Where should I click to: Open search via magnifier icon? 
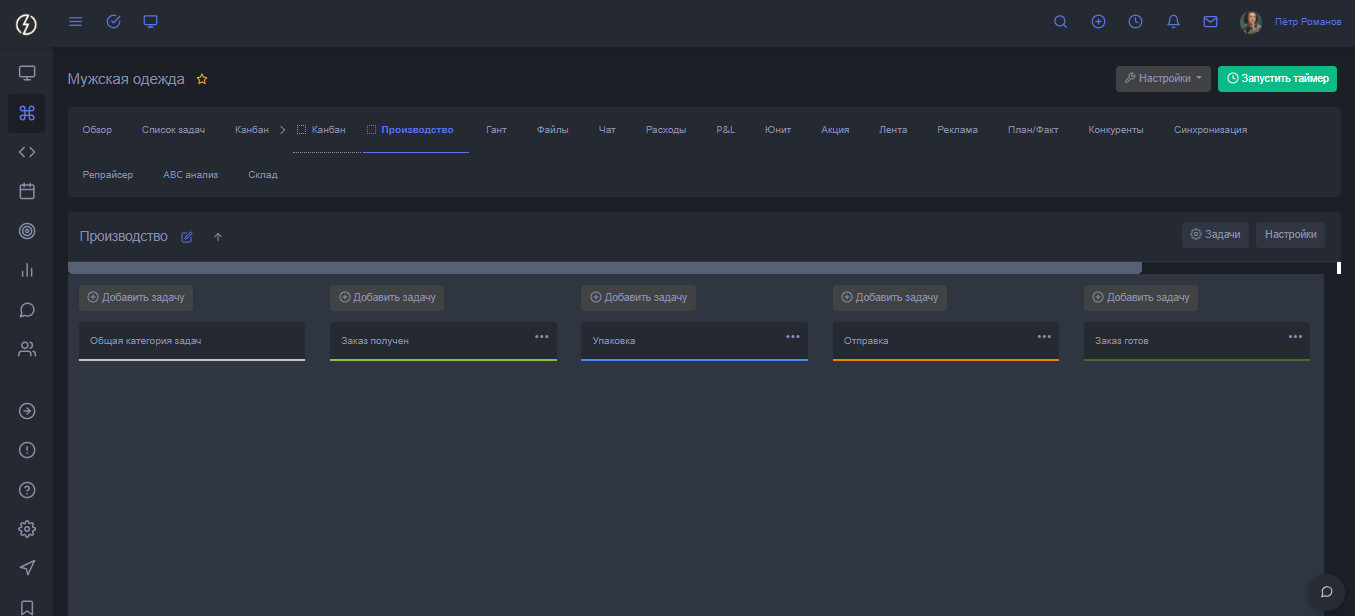(1061, 22)
